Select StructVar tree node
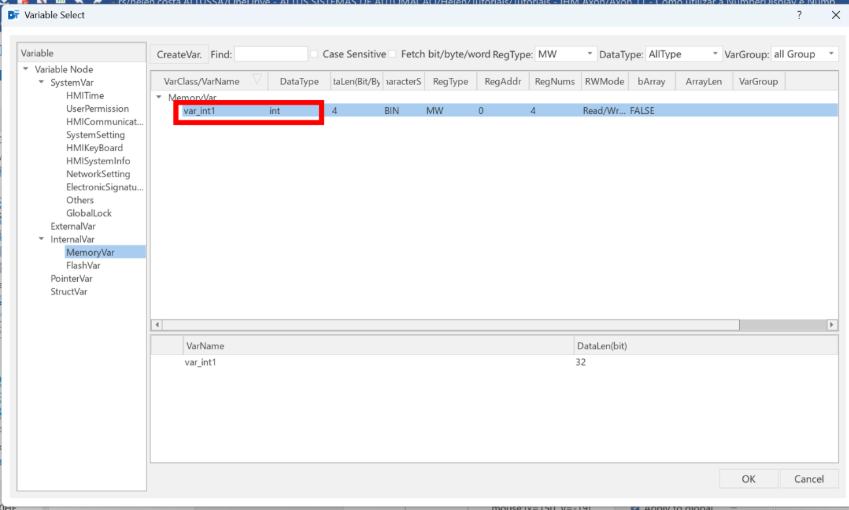 pyautogui.click(x=68, y=291)
